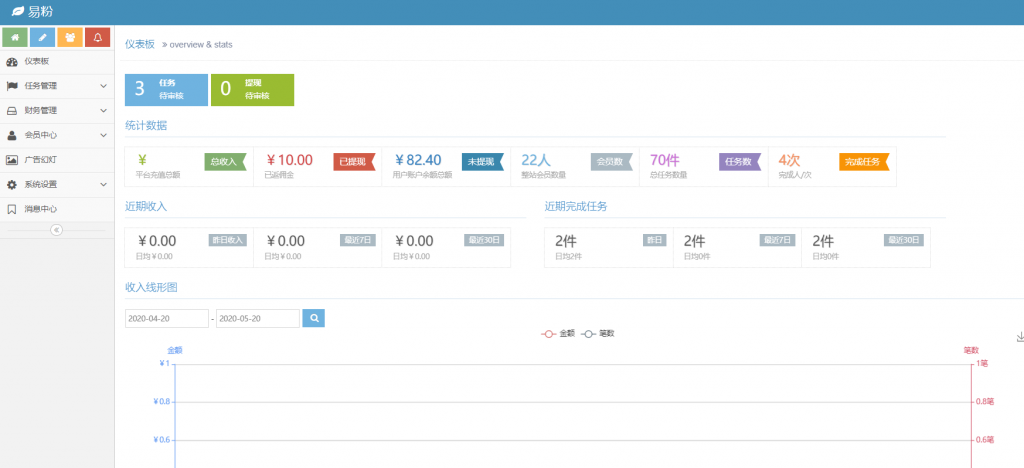Click the green home shortcut icon
Viewport: 1024px width, 468px height.
[15, 38]
